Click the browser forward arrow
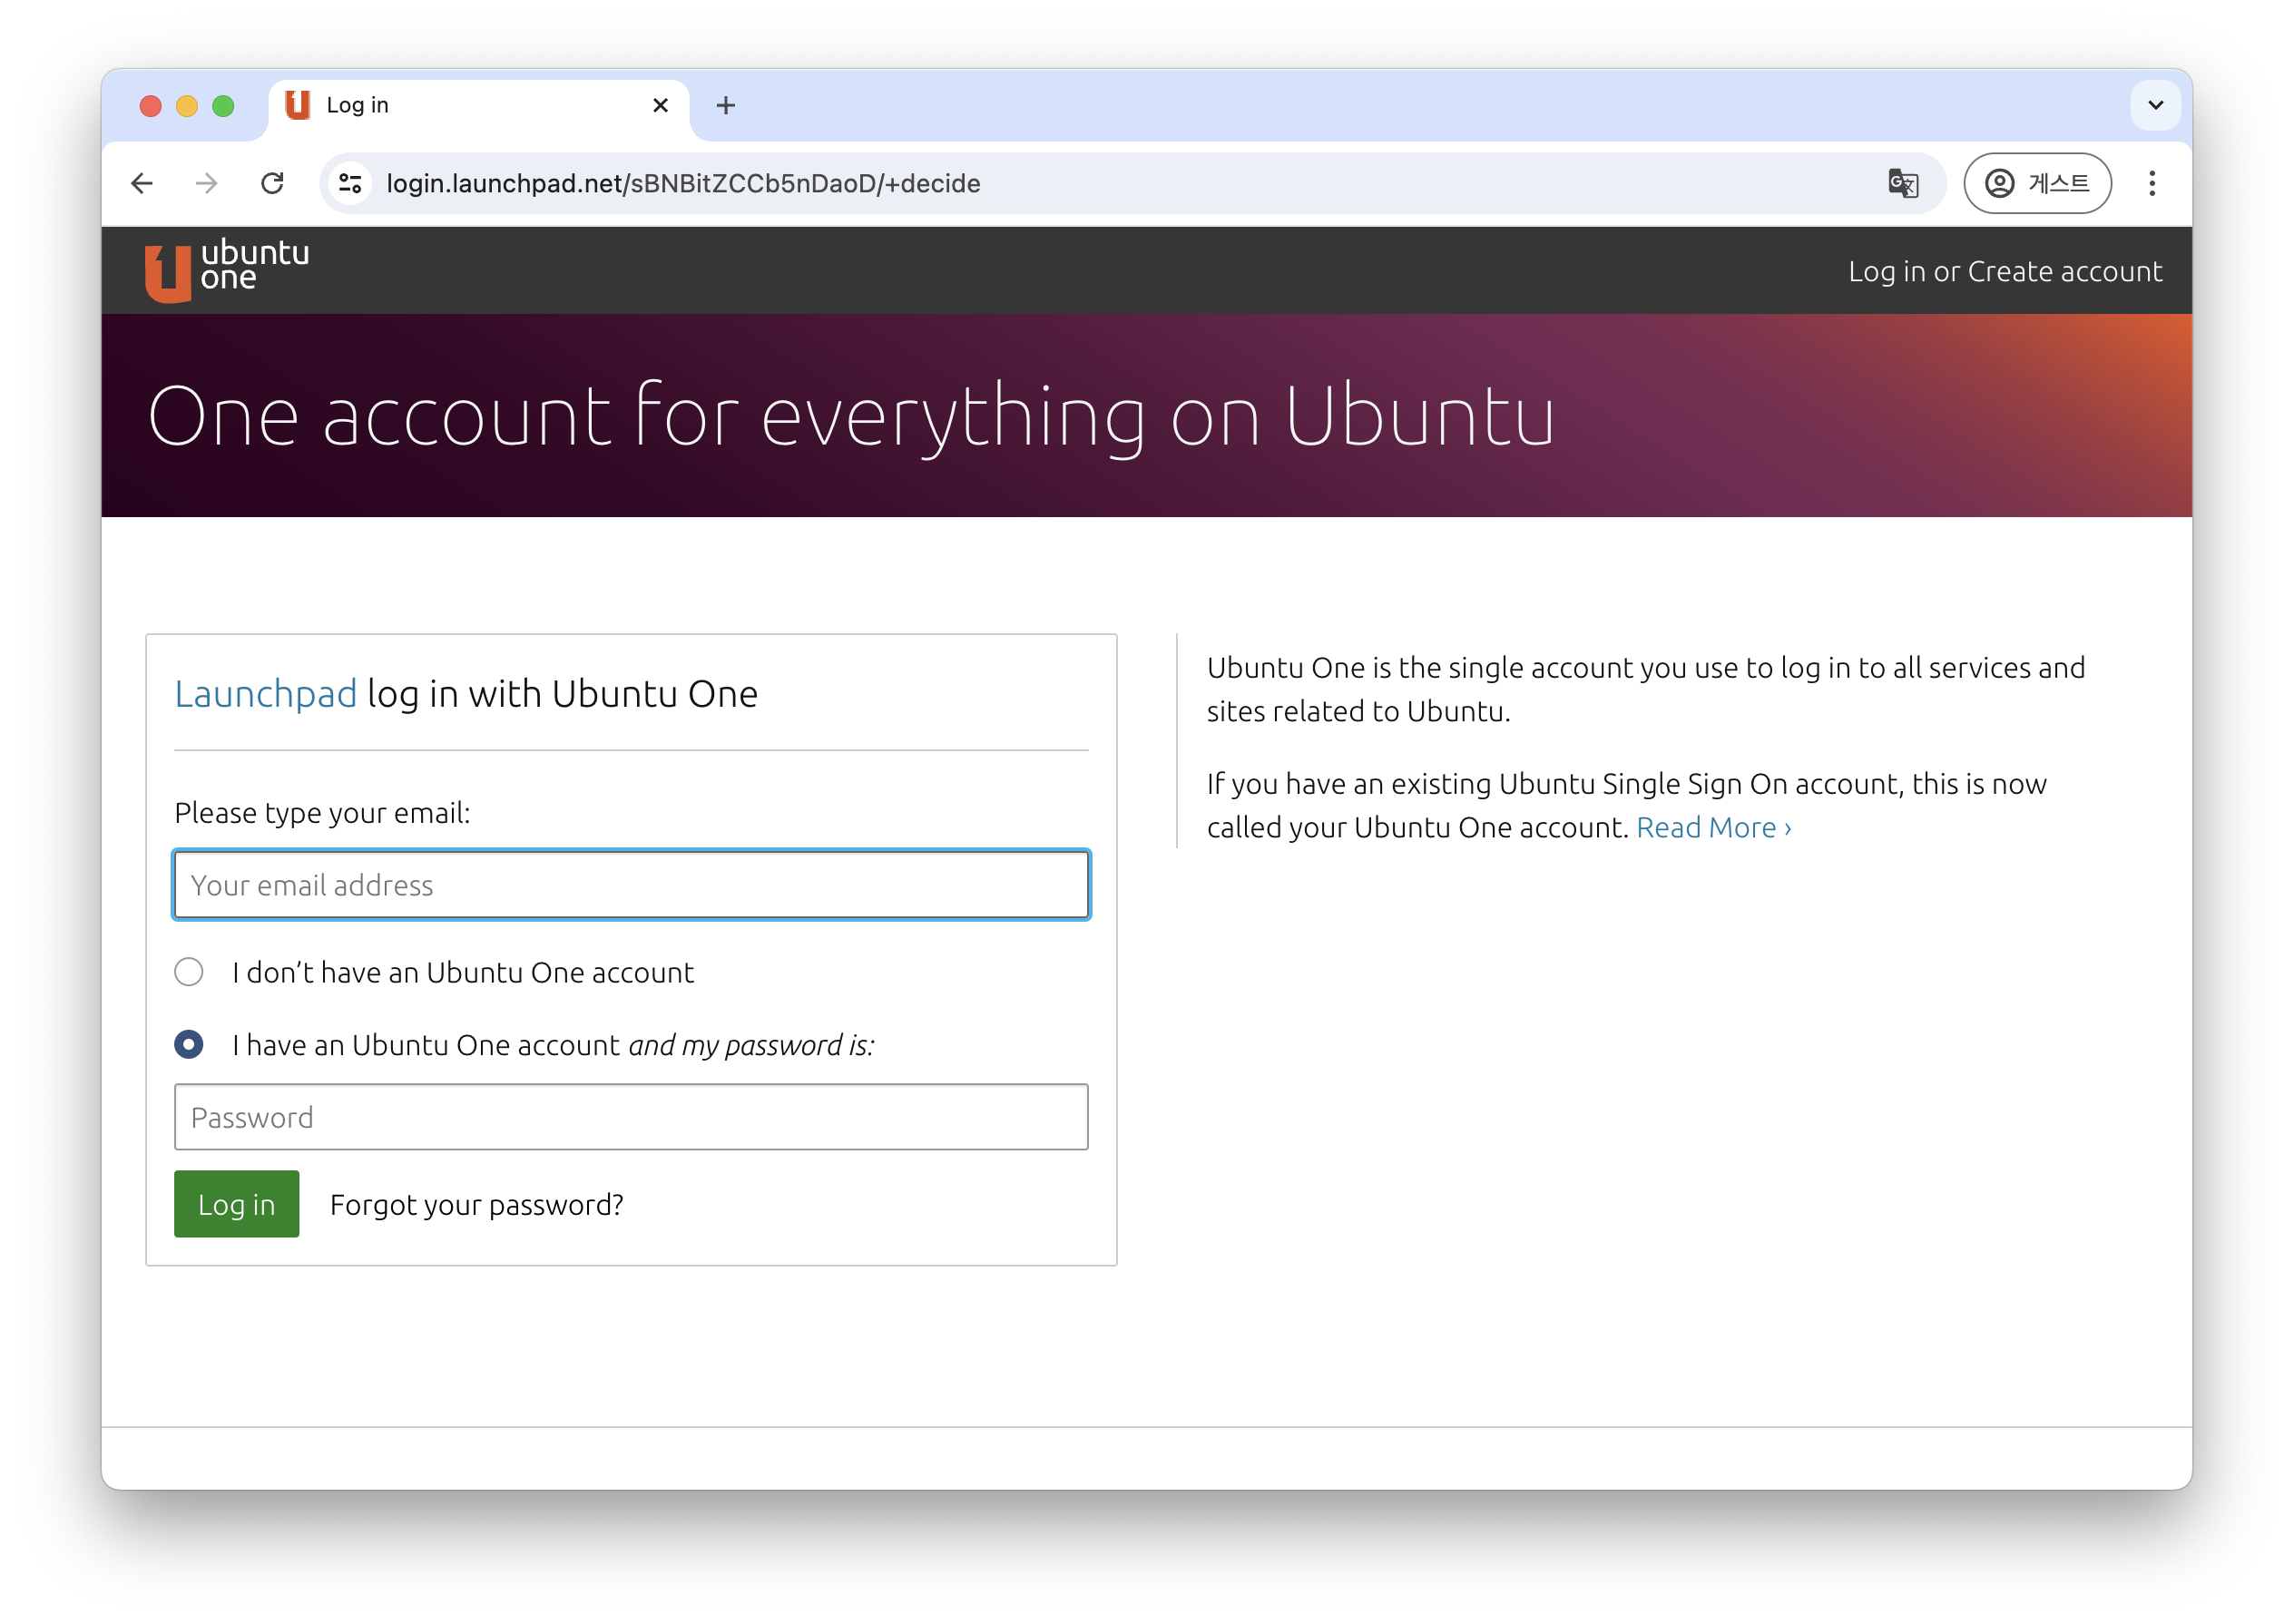The image size is (2294, 1624). (x=207, y=183)
